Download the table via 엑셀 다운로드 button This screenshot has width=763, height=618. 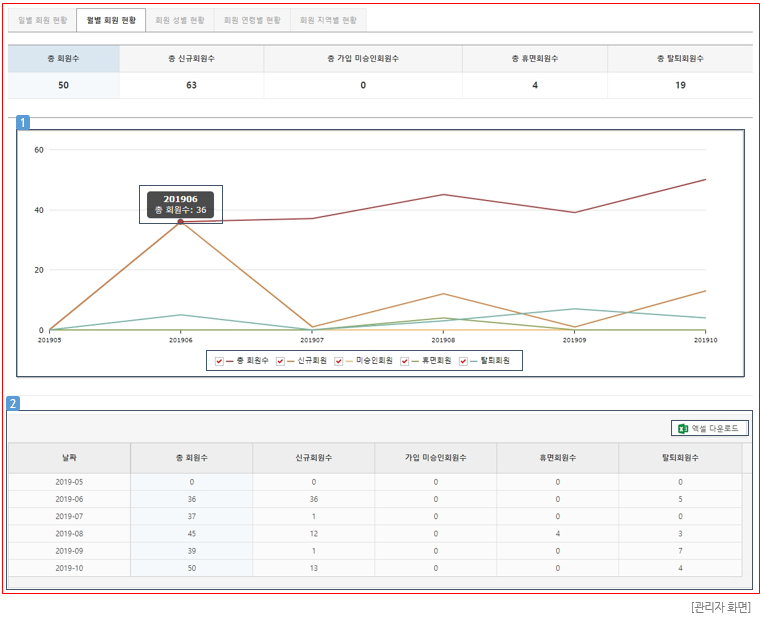point(709,428)
